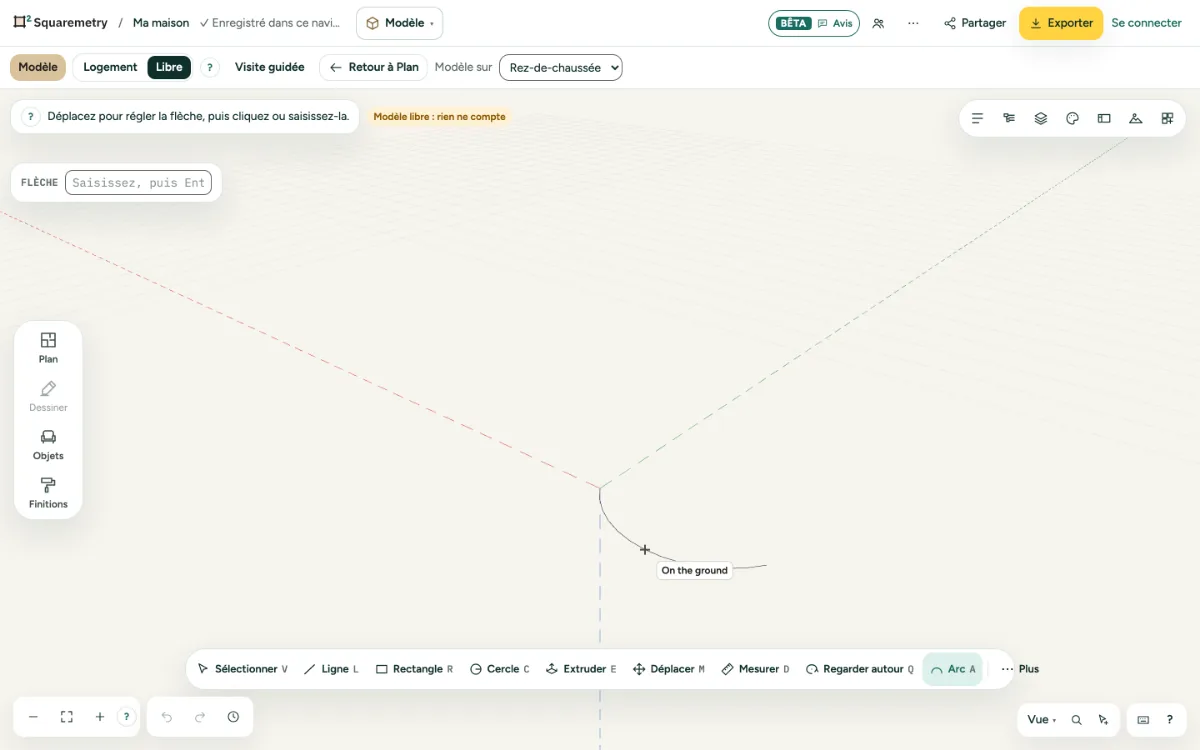Click the Exporter button
The height and width of the screenshot is (750, 1200).
1061,23
